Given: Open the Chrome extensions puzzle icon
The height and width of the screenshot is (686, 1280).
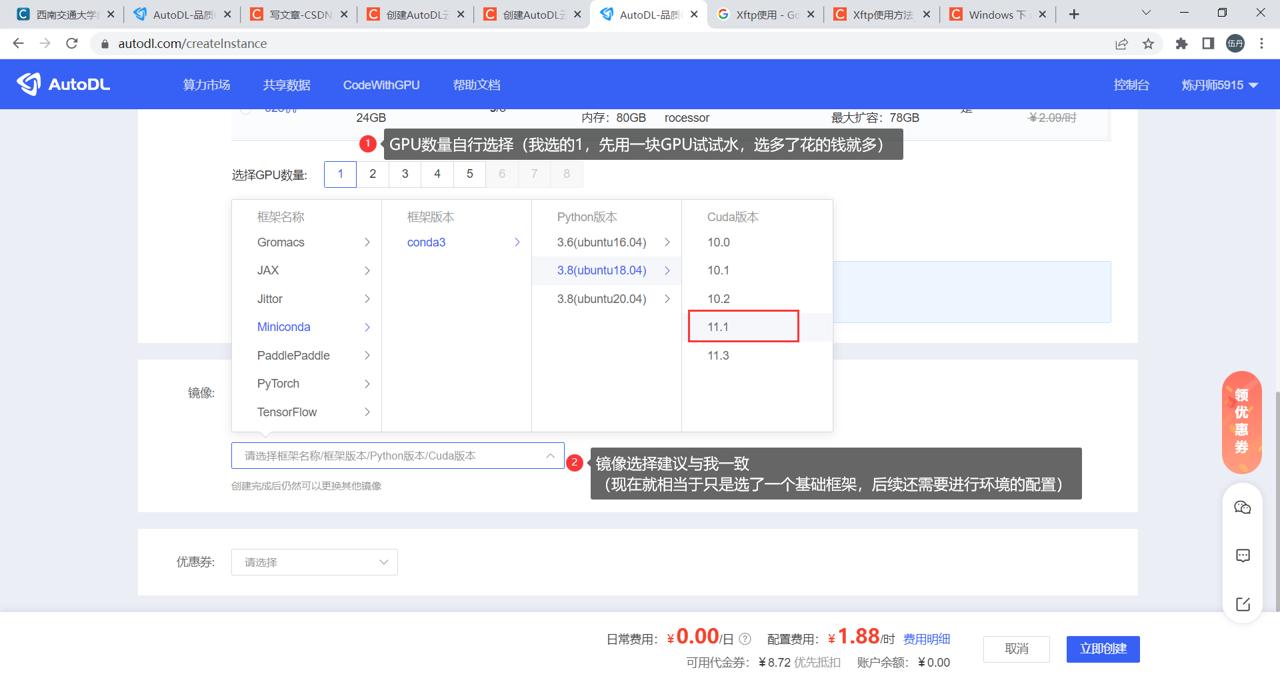Looking at the screenshot, I should (1182, 44).
